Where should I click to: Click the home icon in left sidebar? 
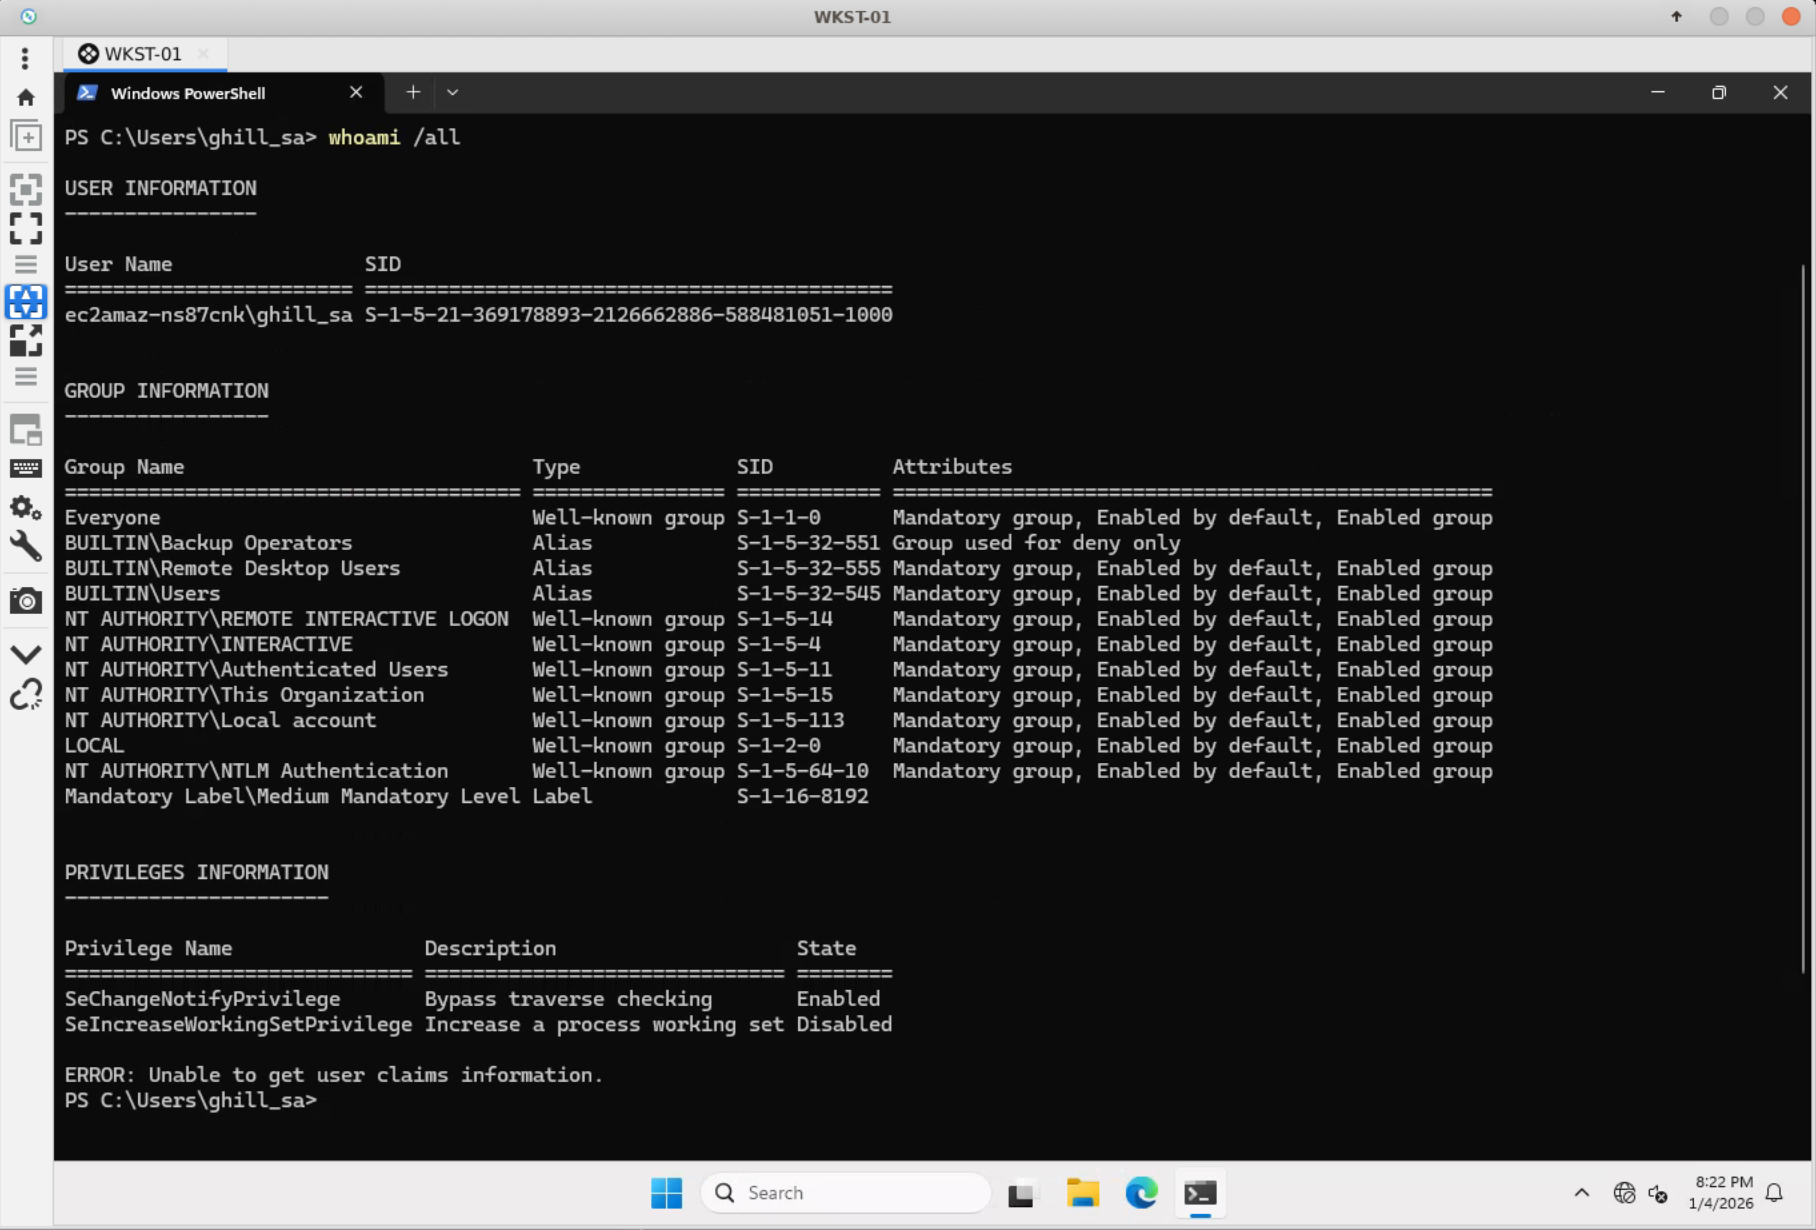coord(26,97)
